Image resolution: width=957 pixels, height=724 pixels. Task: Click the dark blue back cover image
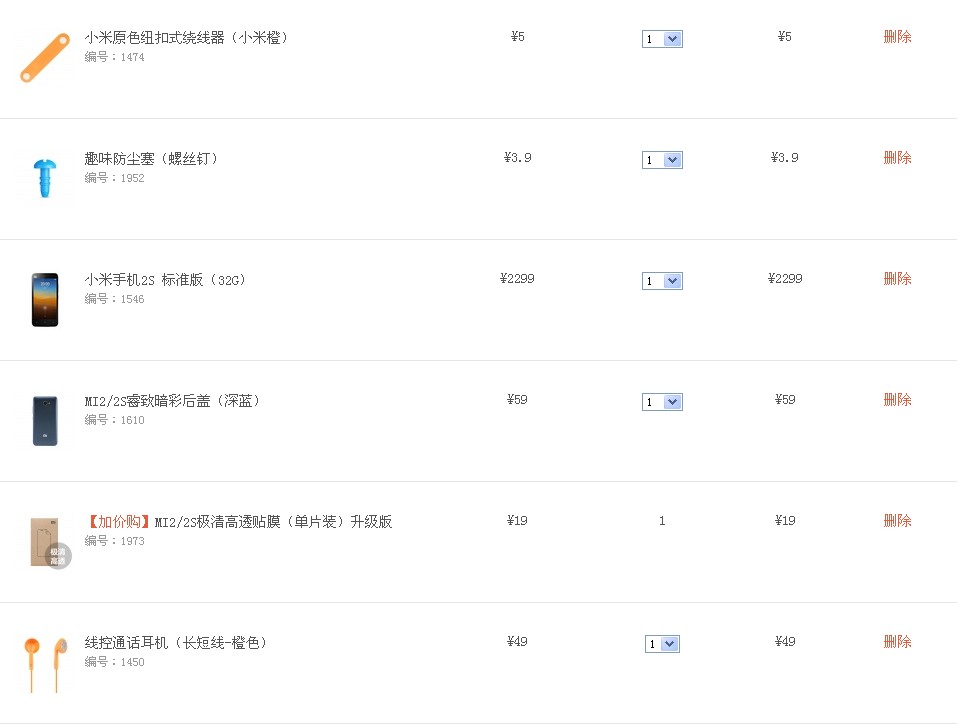click(45, 421)
